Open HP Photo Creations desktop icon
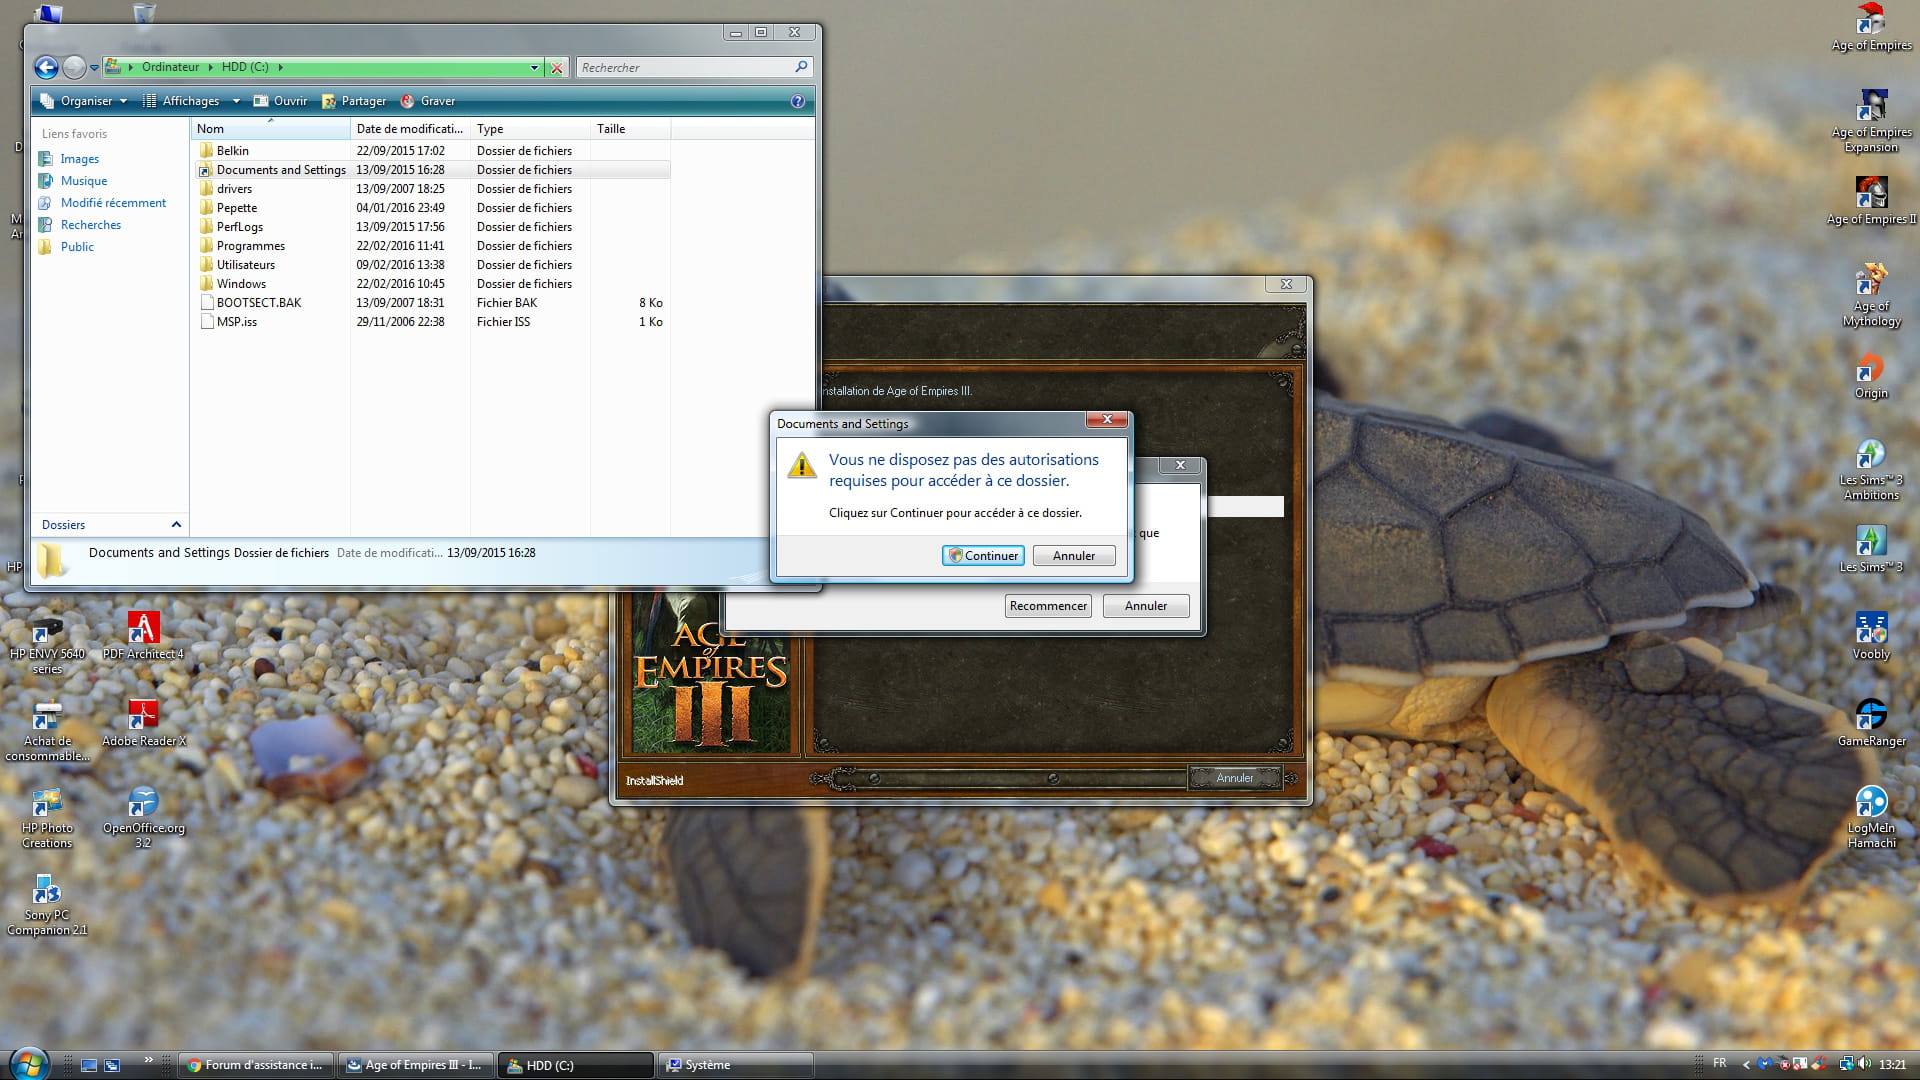Viewport: 1920px width, 1080px height. pyautogui.click(x=47, y=817)
